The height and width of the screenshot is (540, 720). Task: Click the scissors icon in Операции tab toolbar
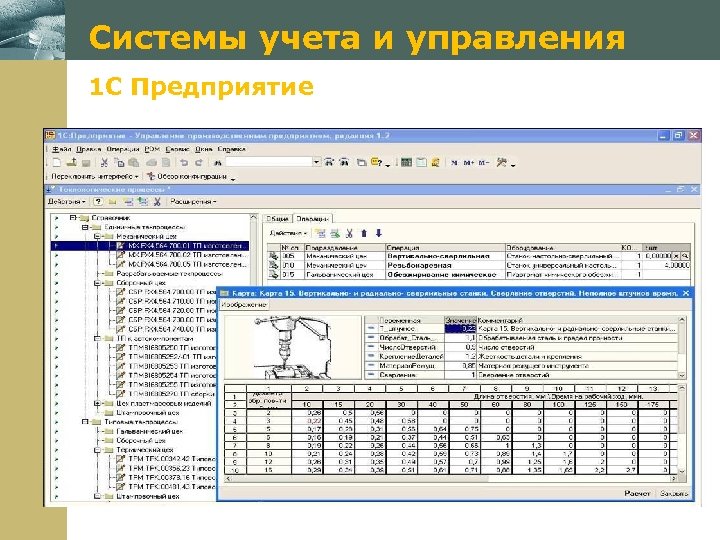[x=349, y=233]
